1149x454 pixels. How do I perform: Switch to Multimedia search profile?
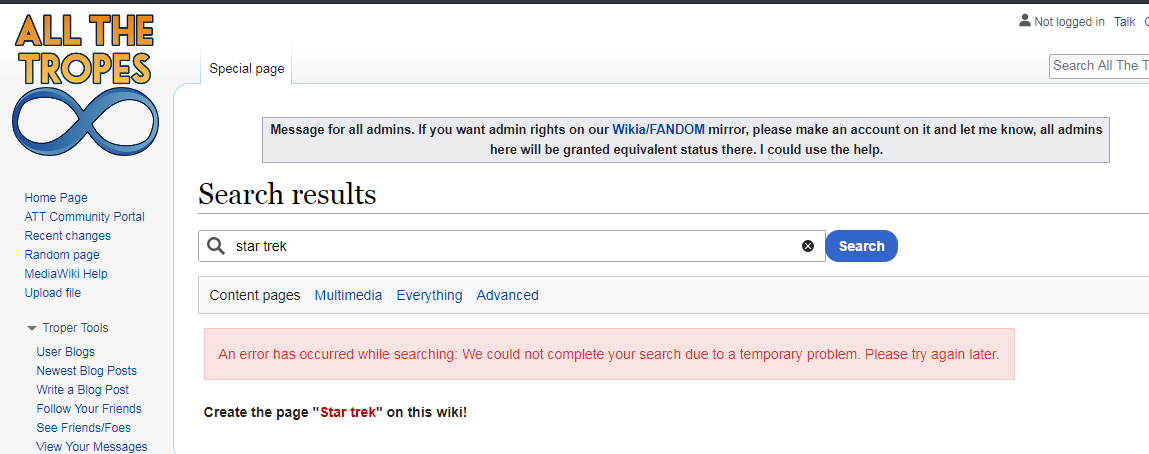(x=348, y=295)
